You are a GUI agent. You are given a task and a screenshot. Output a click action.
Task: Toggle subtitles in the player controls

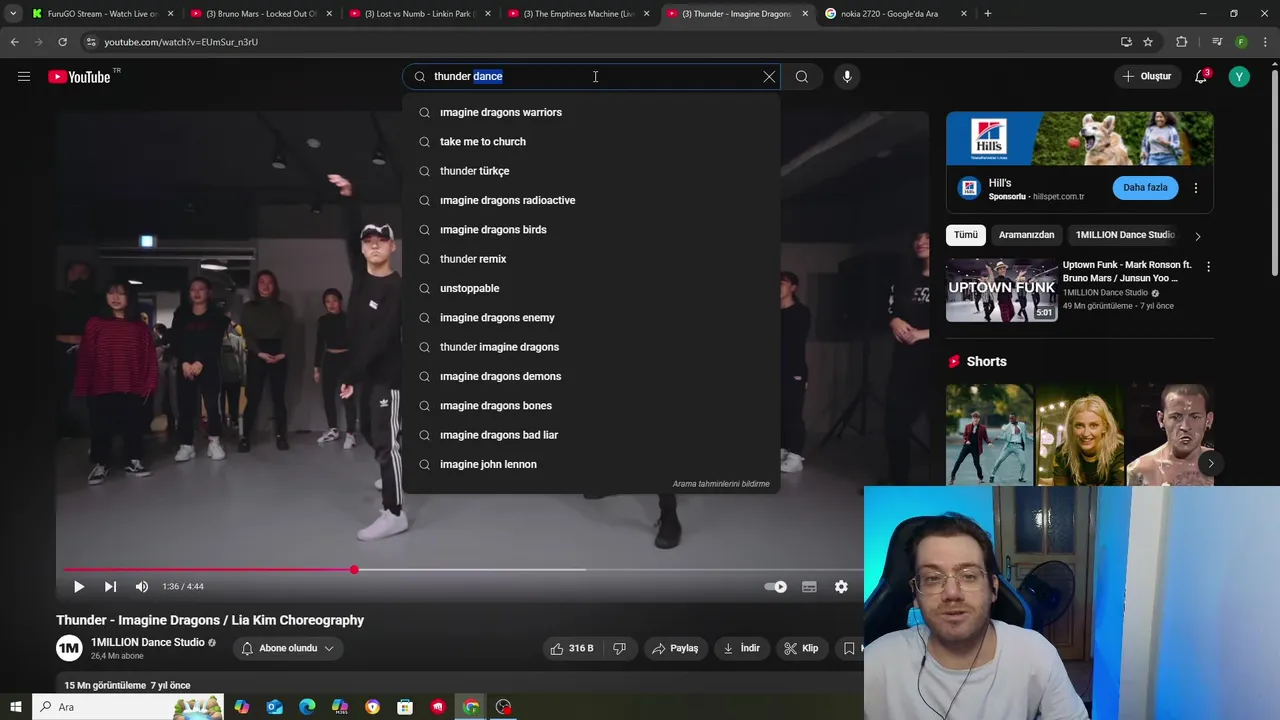809,587
